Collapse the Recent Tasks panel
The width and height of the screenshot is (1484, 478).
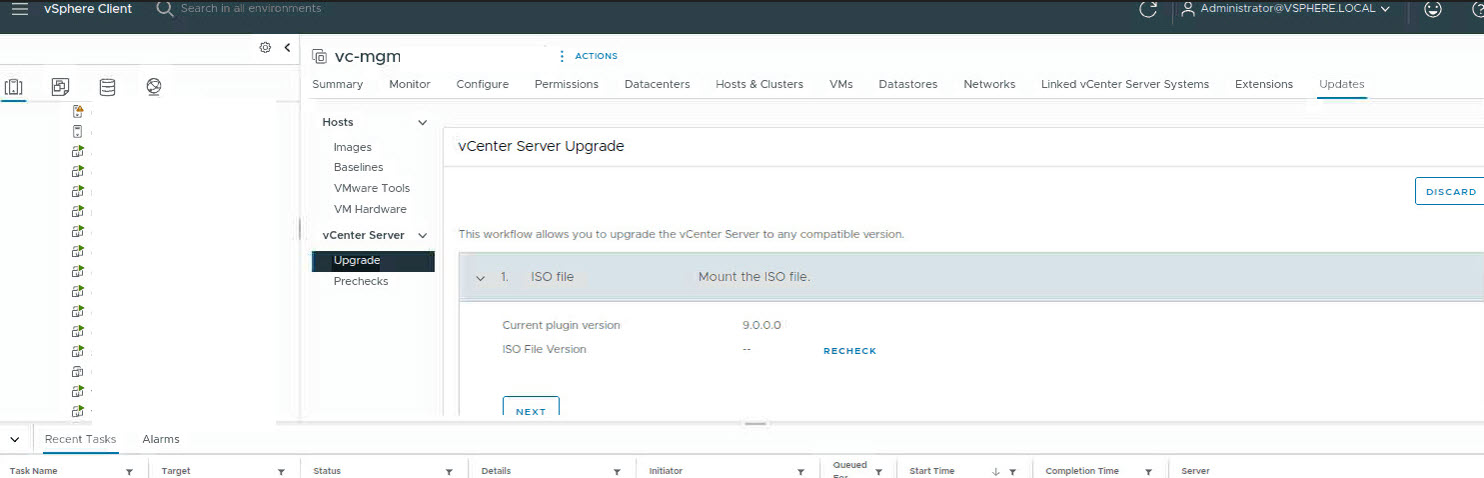[14, 439]
